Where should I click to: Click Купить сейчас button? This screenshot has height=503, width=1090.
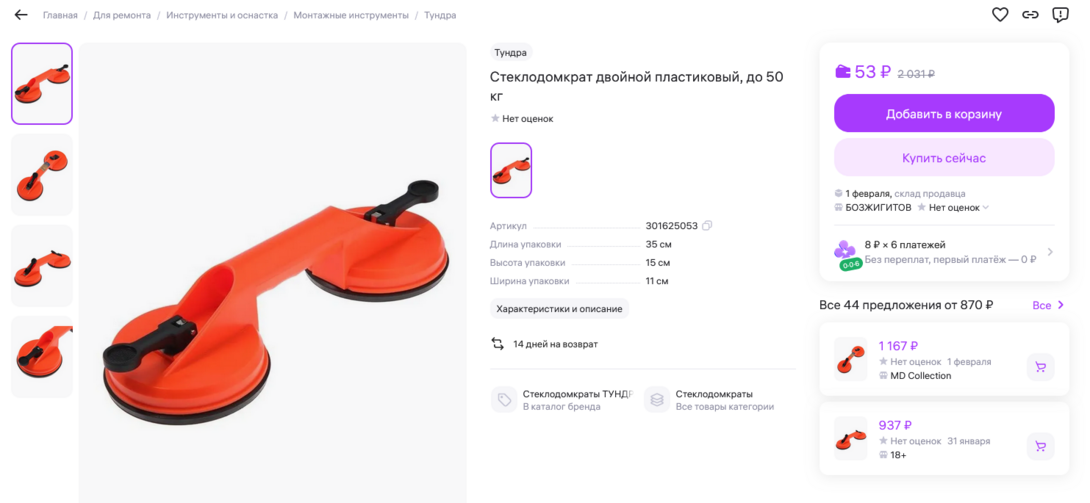tap(944, 158)
